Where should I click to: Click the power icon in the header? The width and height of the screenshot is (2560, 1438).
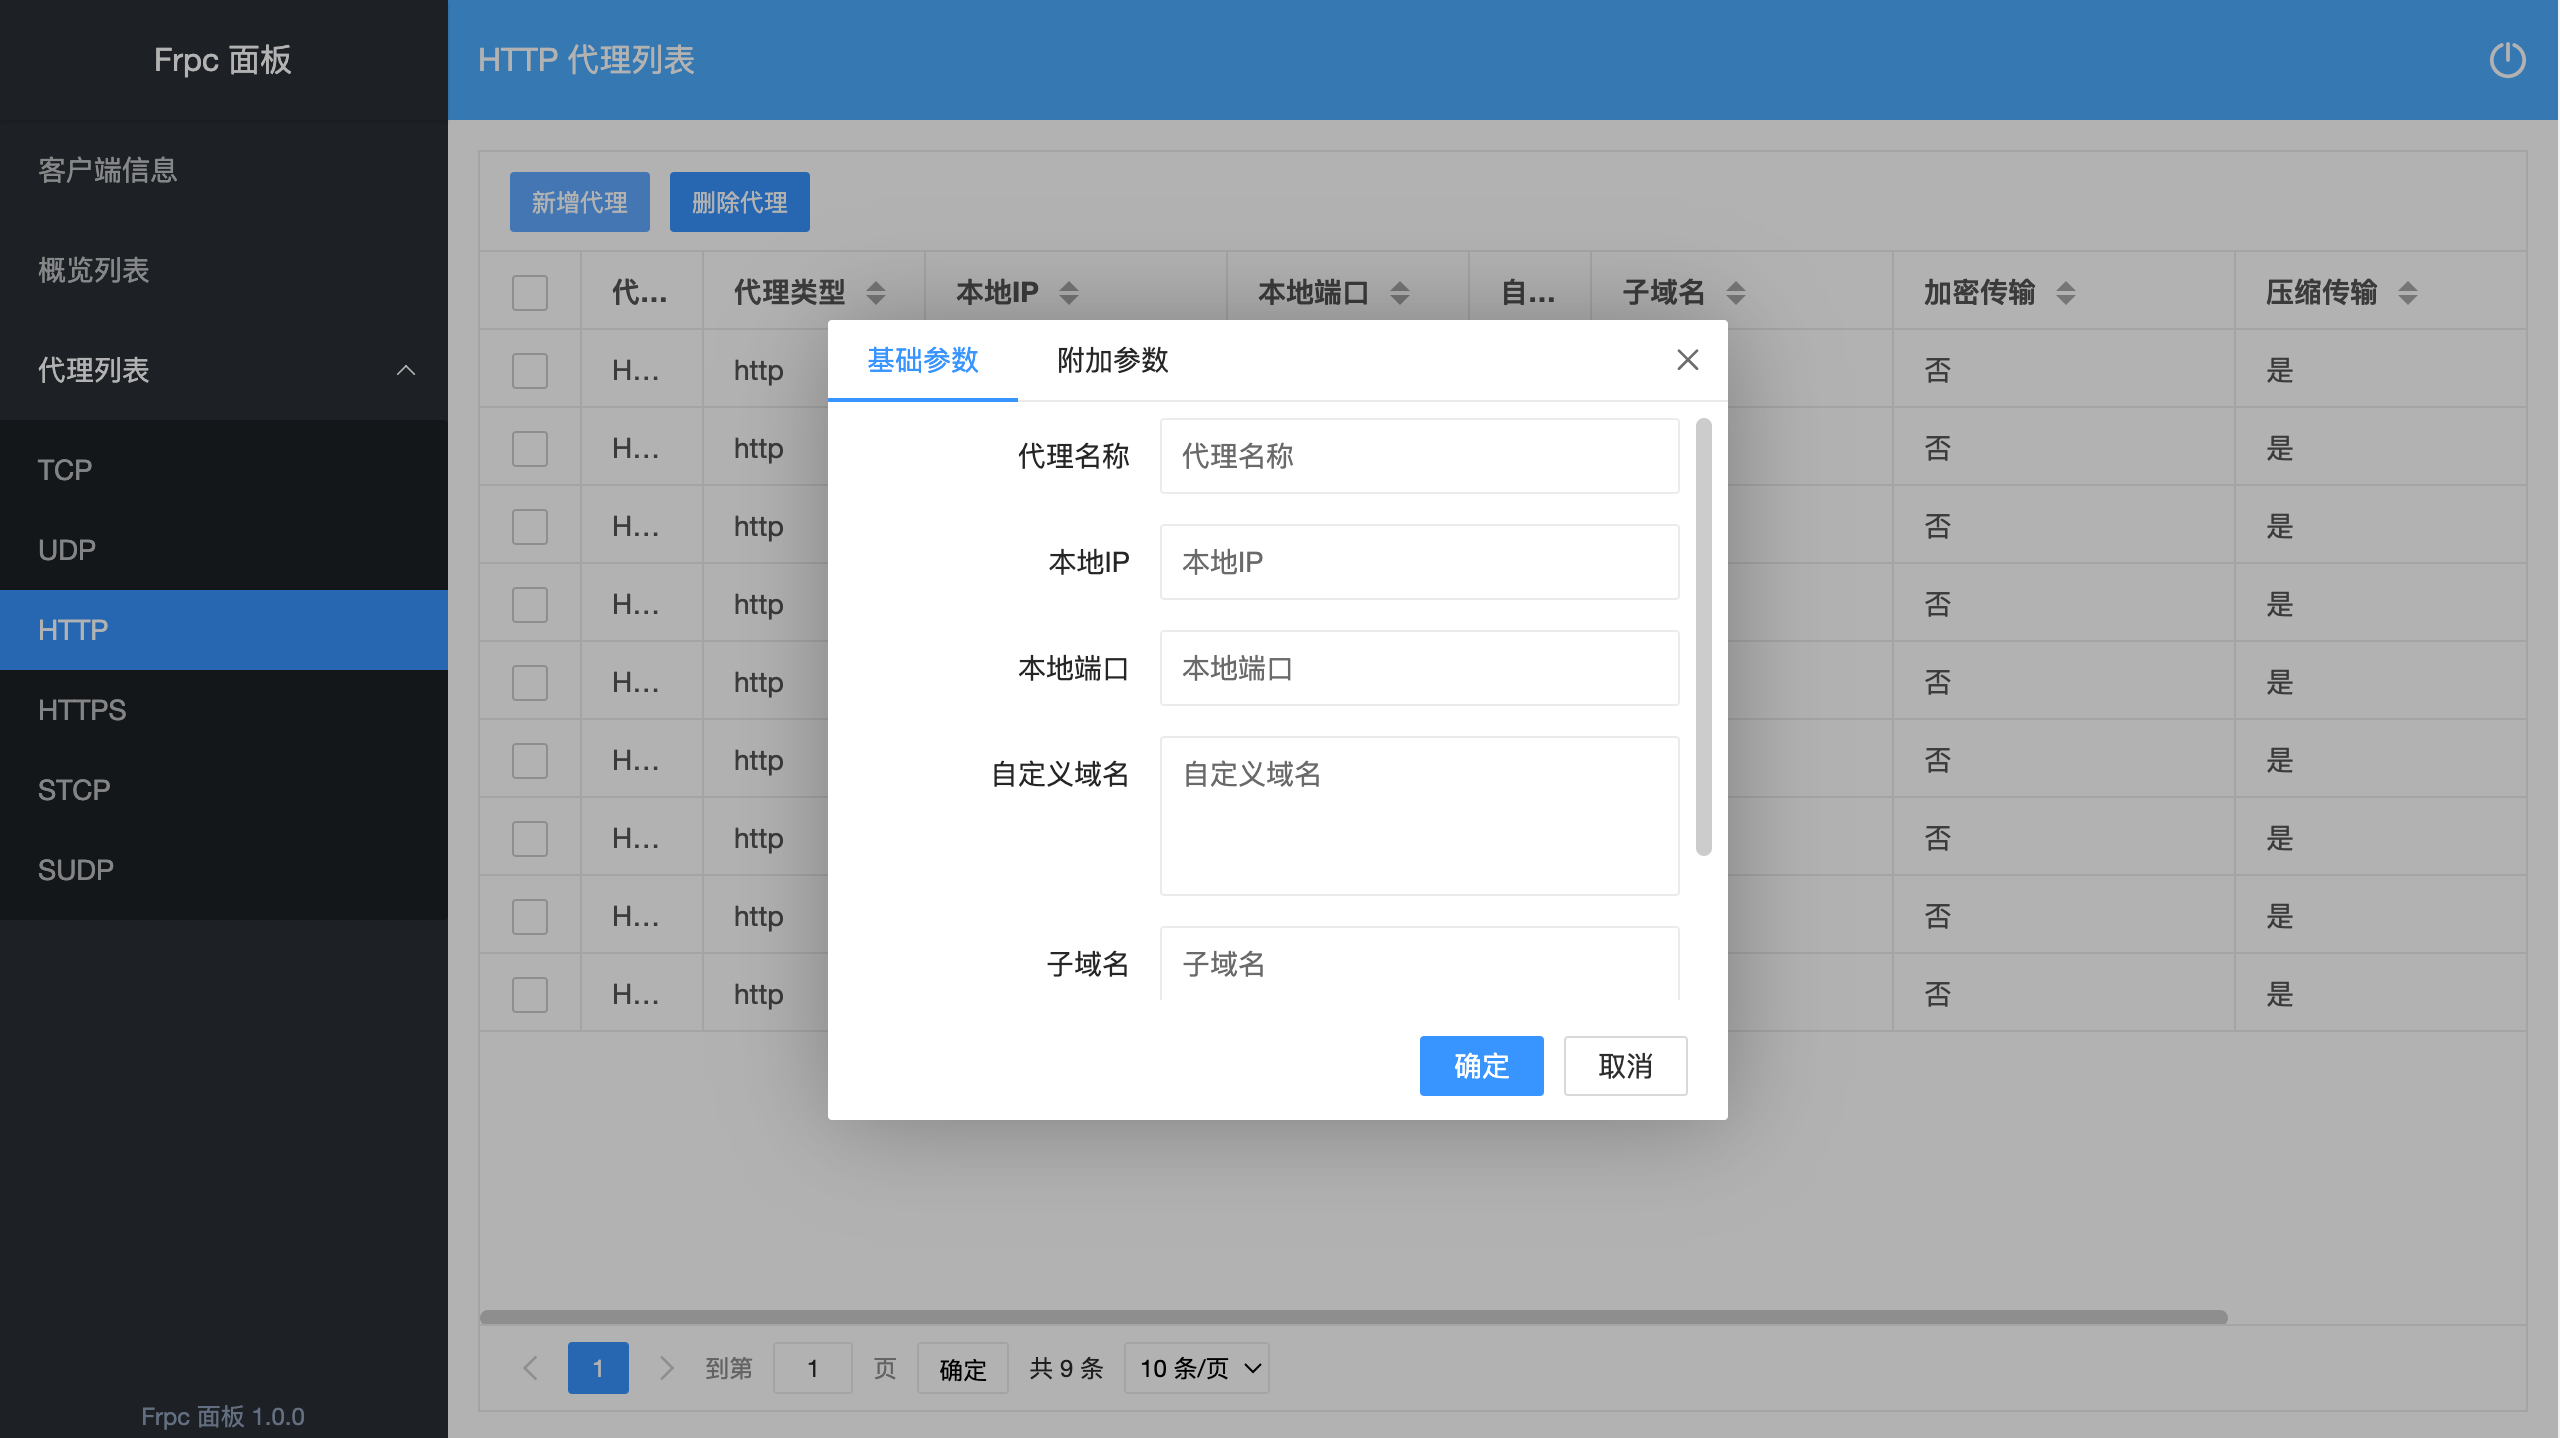tap(2507, 60)
